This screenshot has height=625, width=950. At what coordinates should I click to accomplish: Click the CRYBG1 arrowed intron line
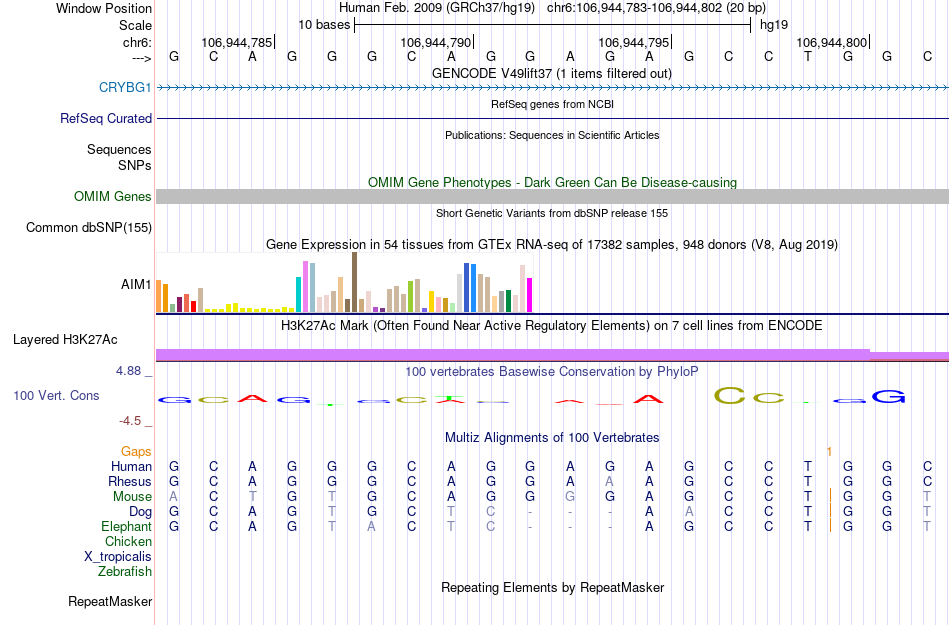click(552, 88)
